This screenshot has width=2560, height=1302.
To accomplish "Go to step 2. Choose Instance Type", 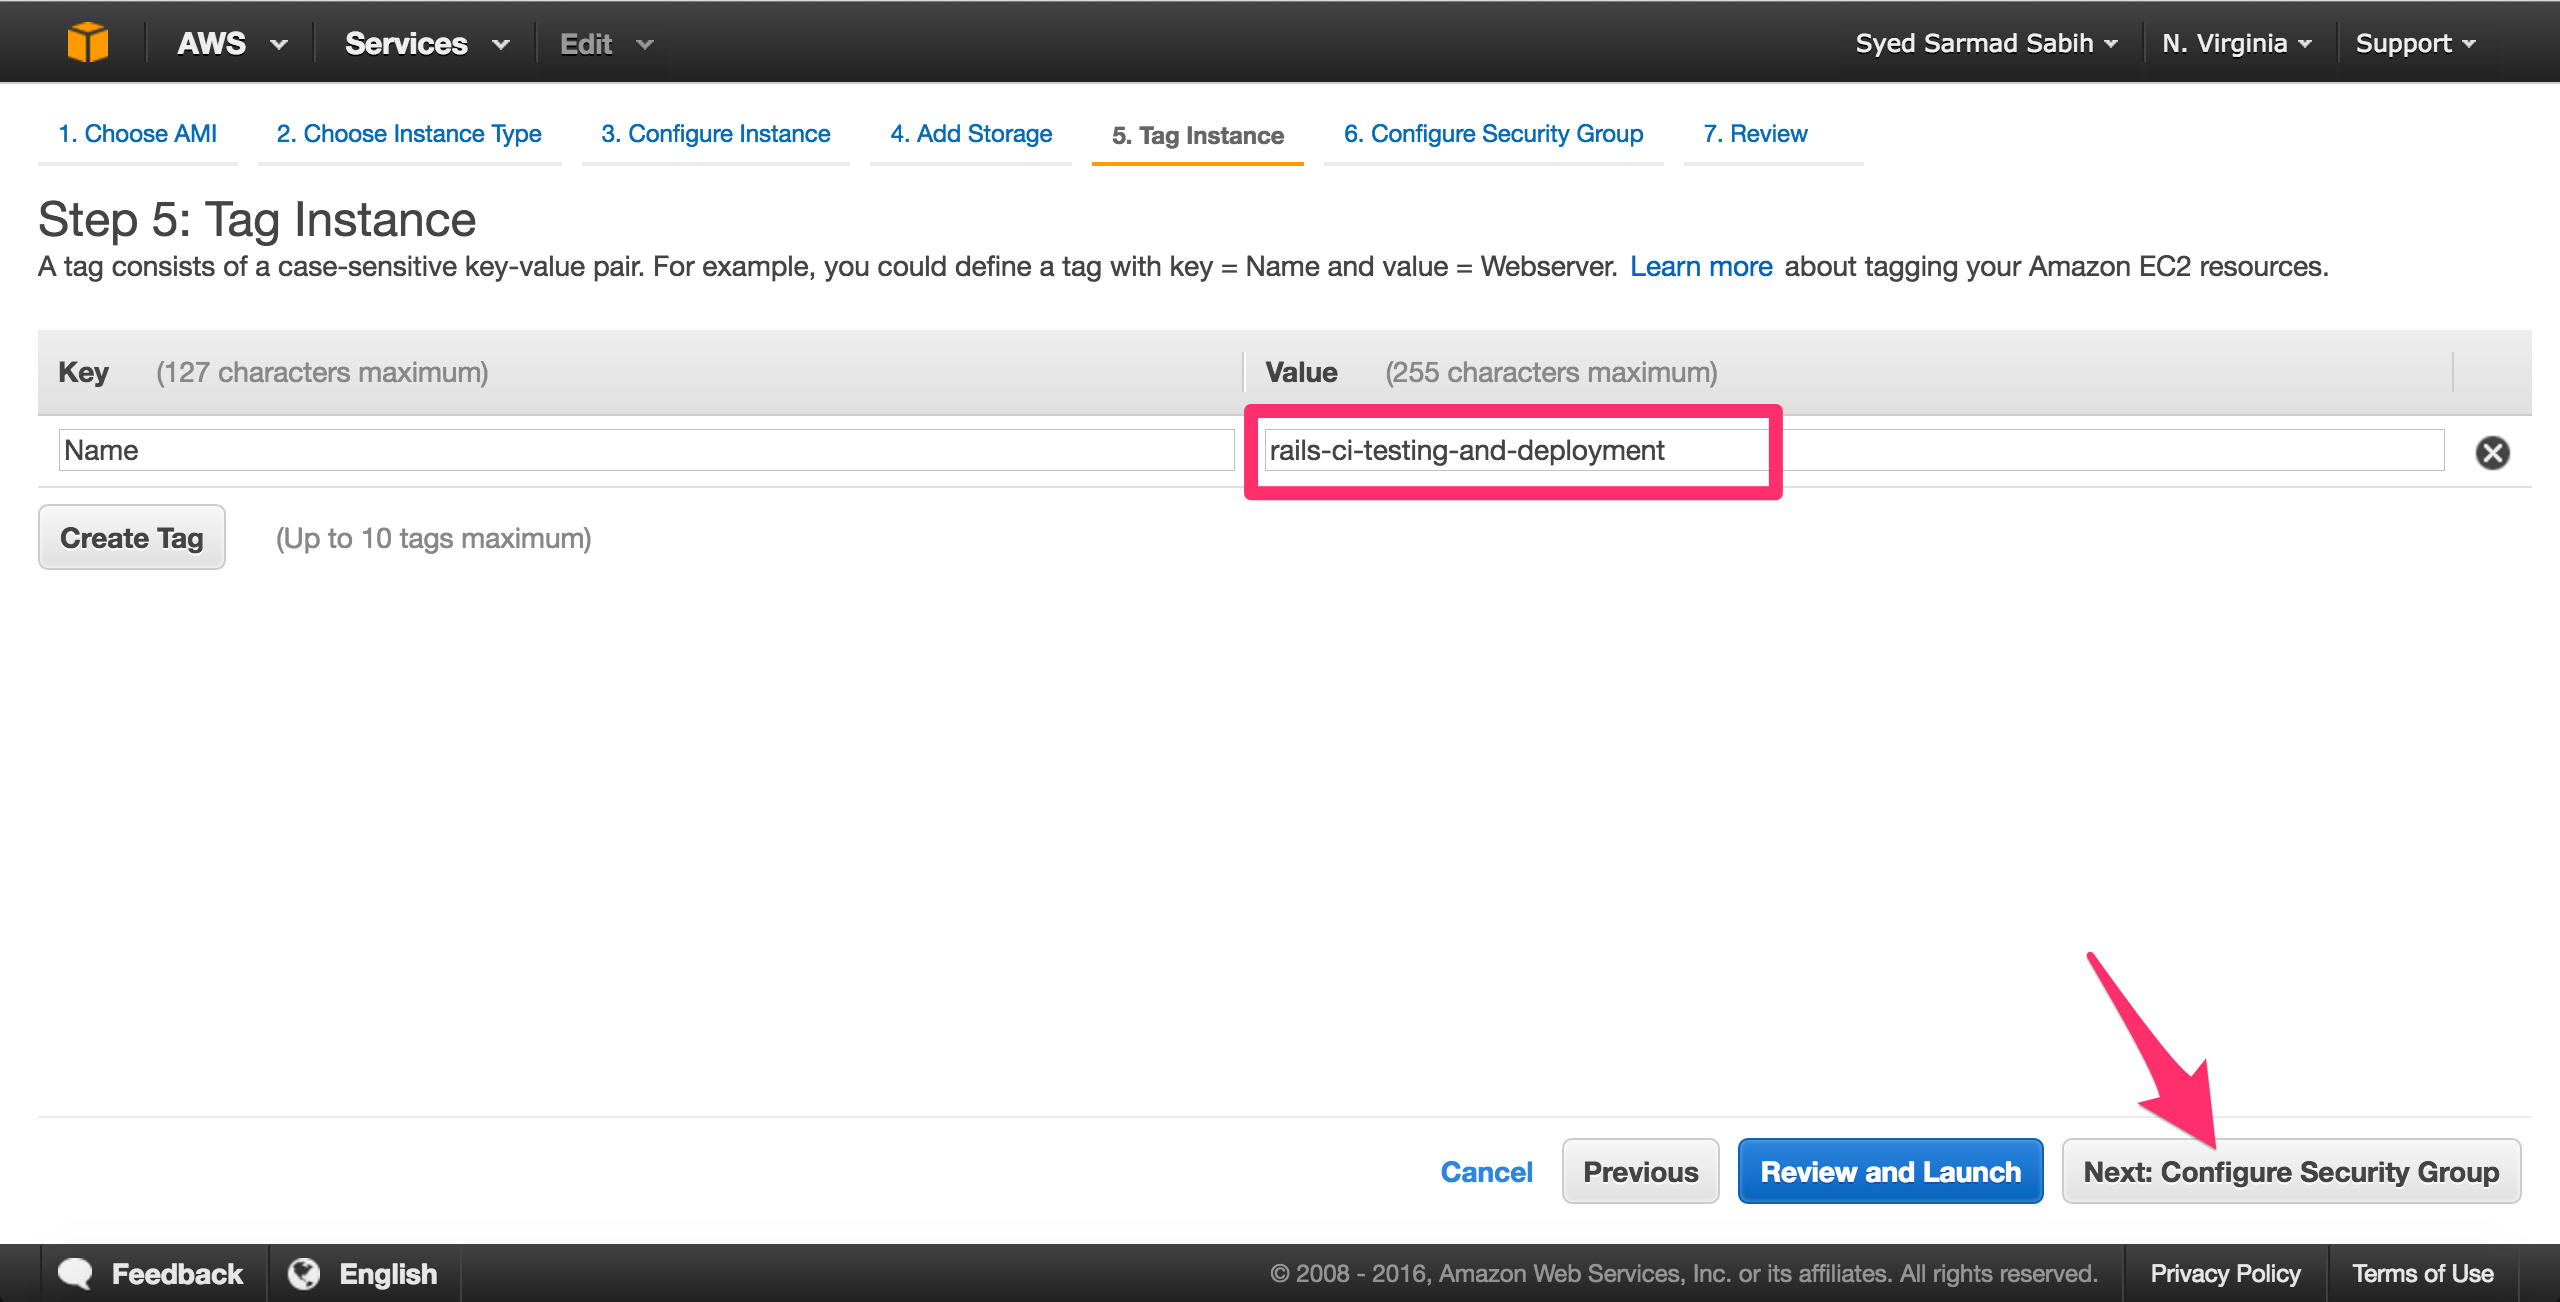I will (409, 134).
